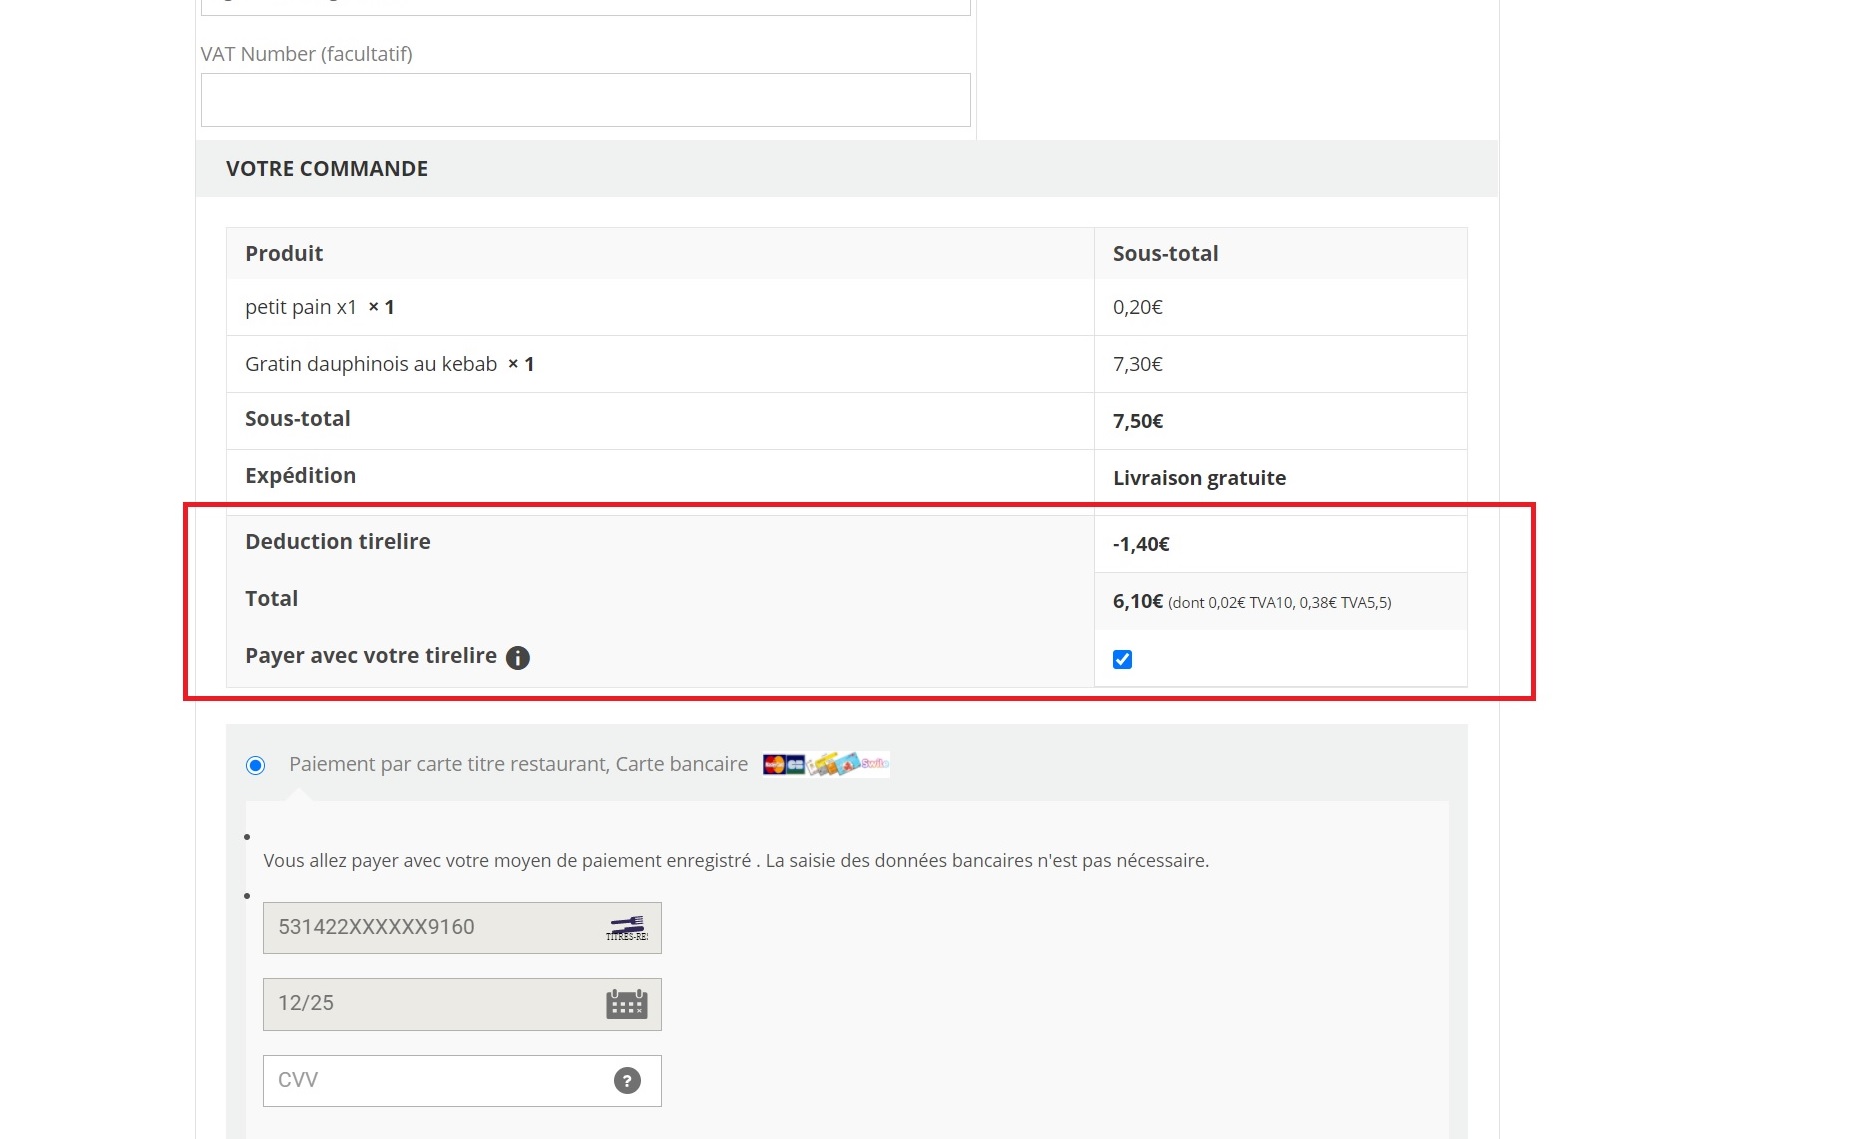This screenshot has width=1853, height=1139.
Task: Click the info icon next to Payer avec votre tirelire
Action: click(x=517, y=658)
